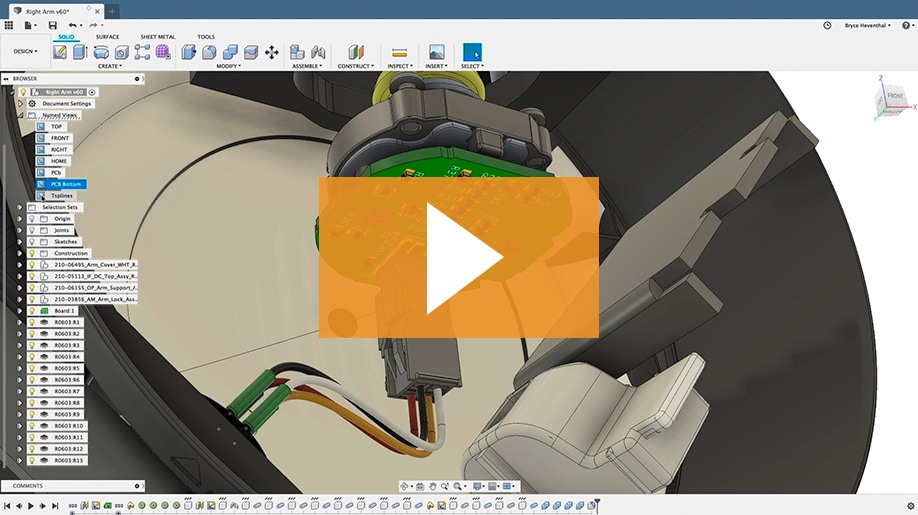Toggle visibility of Right Arm v60 root

(23, 92)
